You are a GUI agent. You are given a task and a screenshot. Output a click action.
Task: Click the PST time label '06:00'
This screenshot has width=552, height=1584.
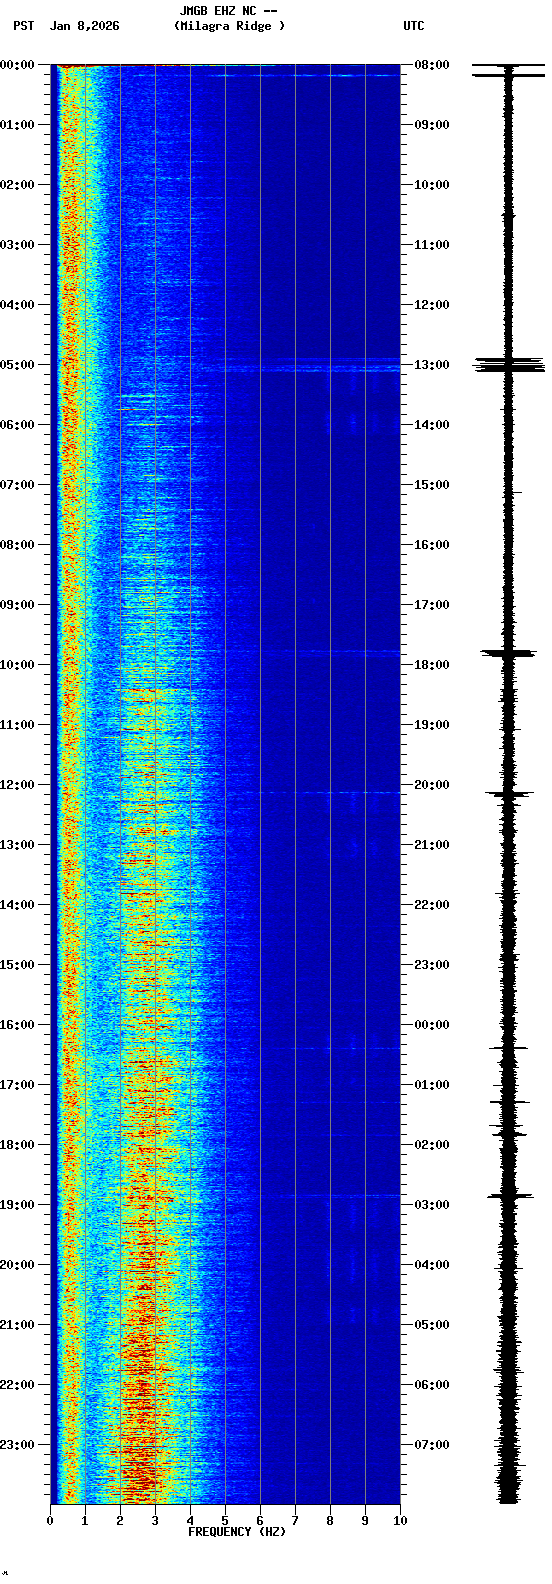(16, 425)
